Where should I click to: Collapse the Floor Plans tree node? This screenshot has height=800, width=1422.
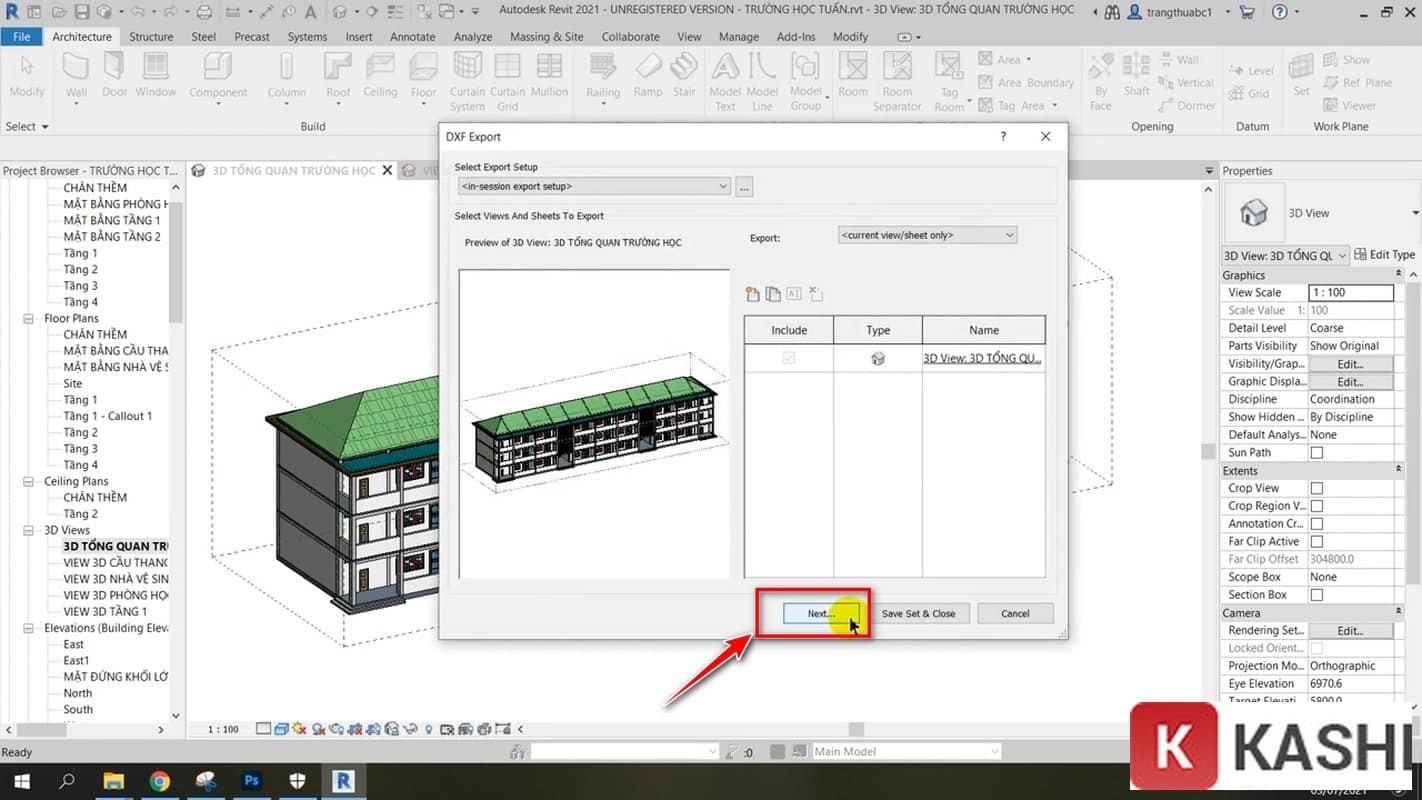pyautogui.click(x=29, y=318)
